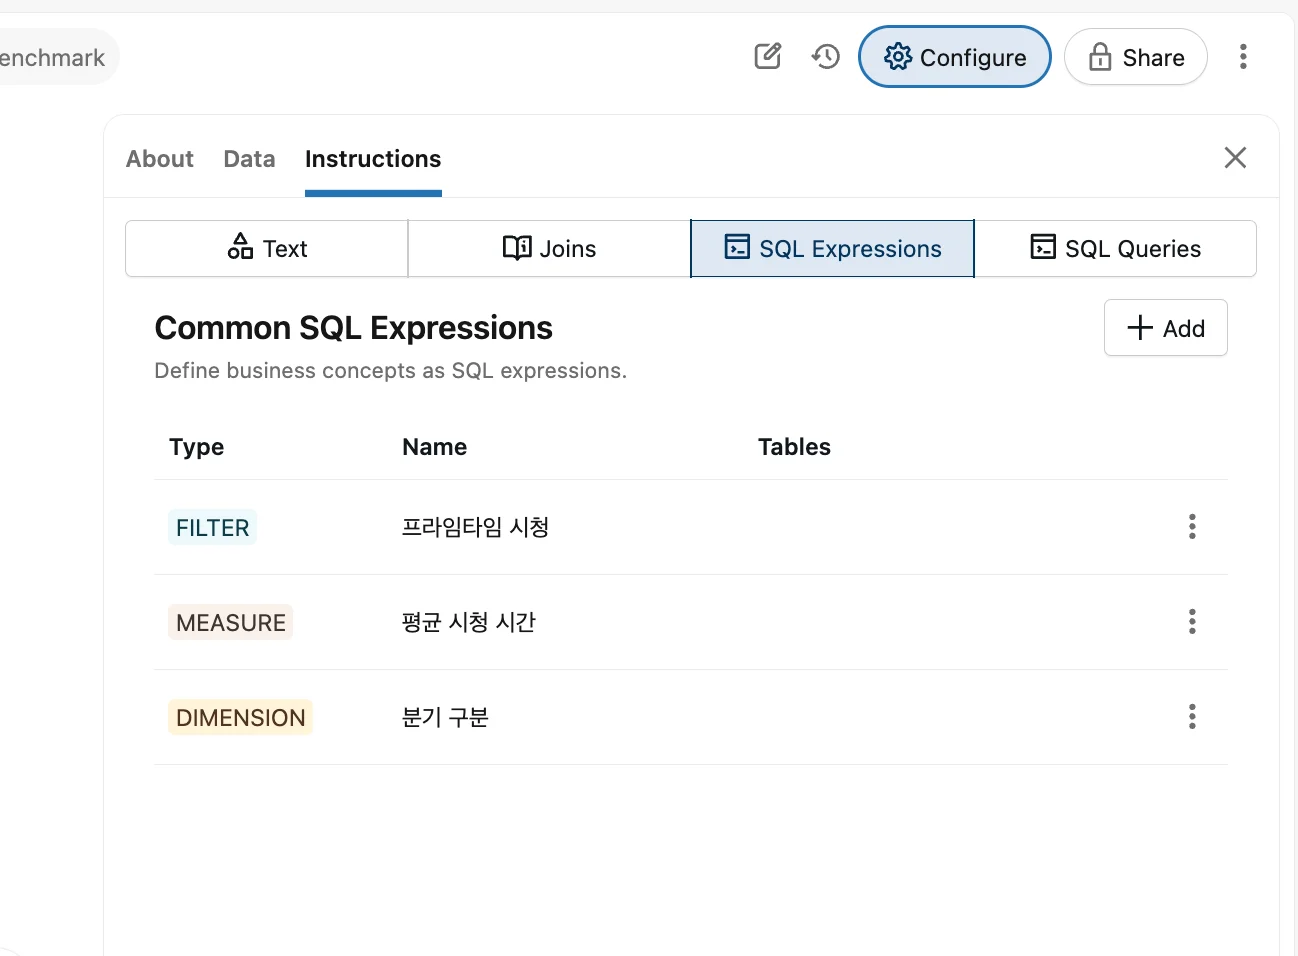Click the Add button
Viewport: 1298px width, 956px height.
pos(1166,328)
